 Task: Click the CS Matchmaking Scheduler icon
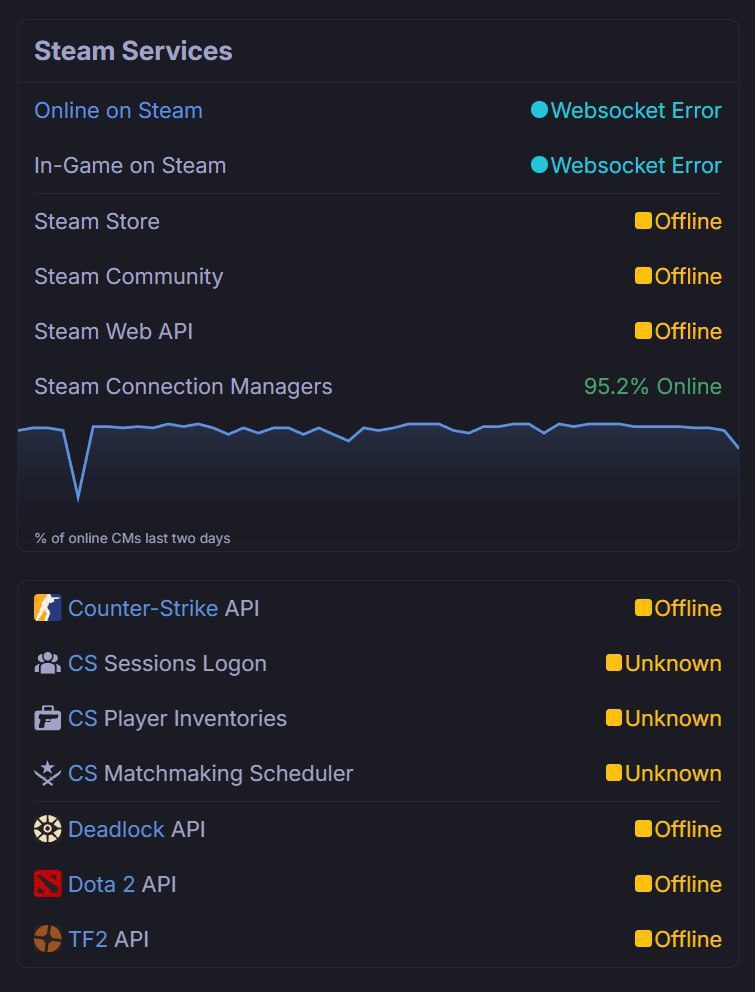pyautogui.click(x=47, y=773)
